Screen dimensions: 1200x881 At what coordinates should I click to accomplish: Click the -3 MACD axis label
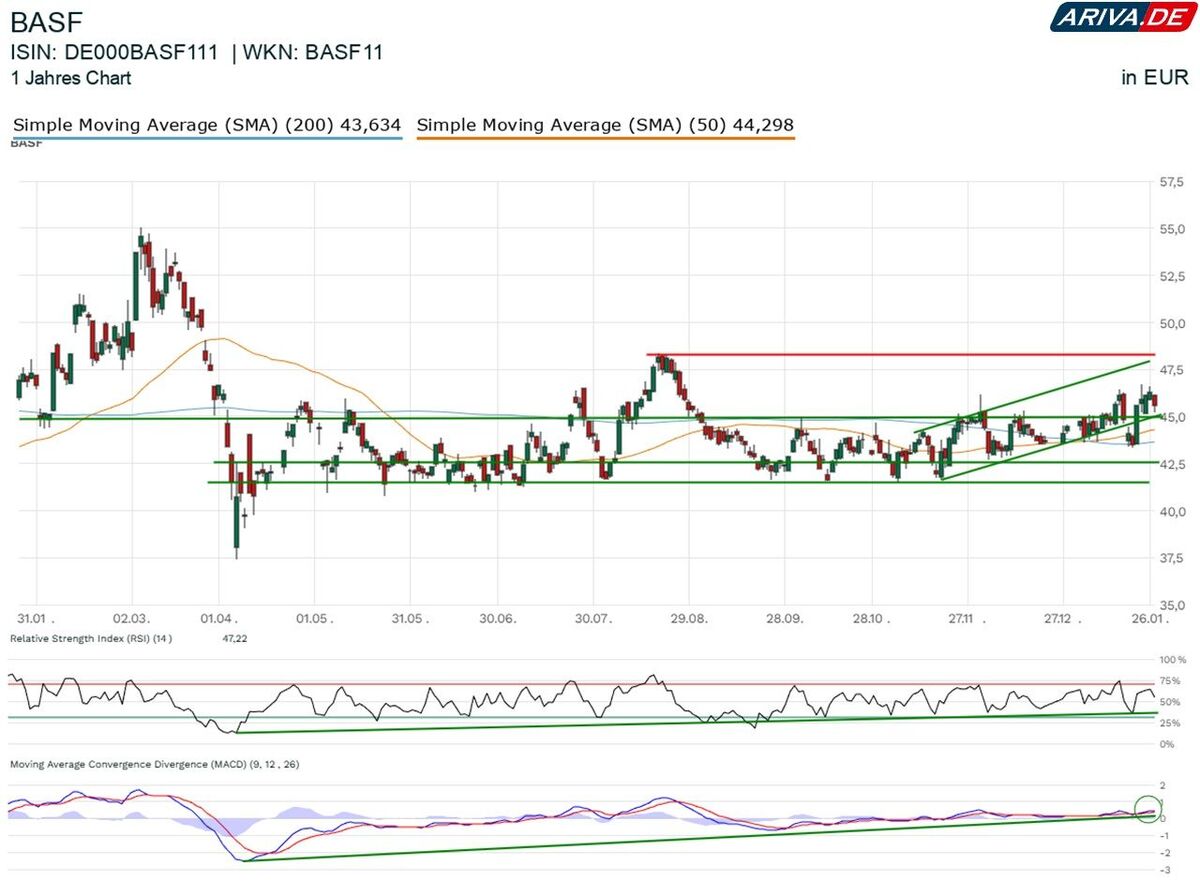point(1165,870)
